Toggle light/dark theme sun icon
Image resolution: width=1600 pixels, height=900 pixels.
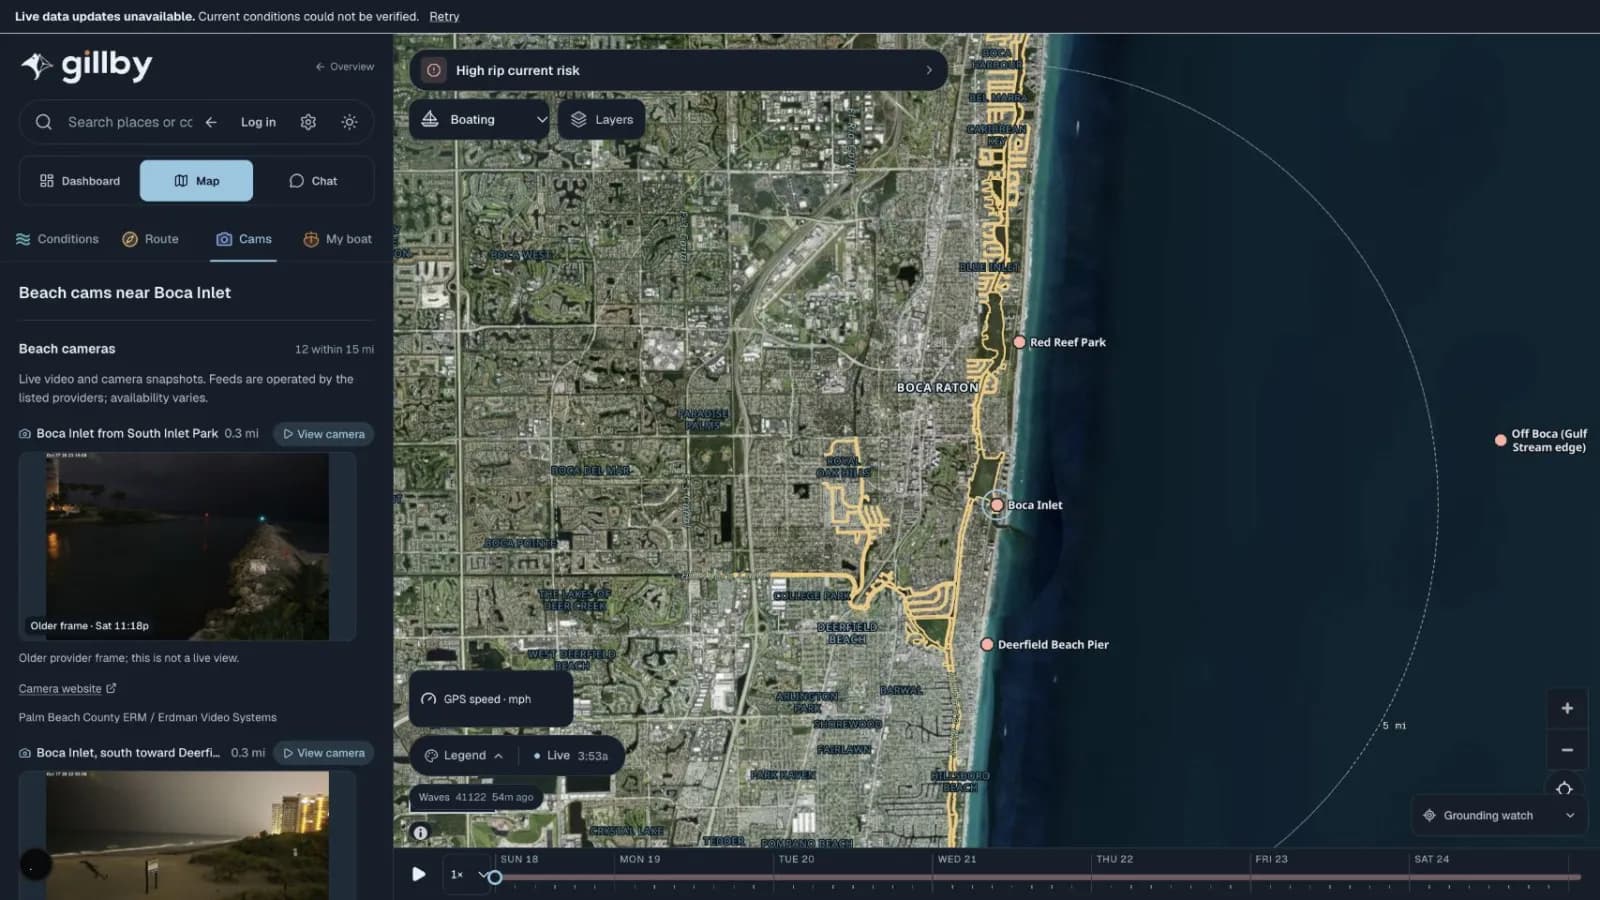[349, 122]
